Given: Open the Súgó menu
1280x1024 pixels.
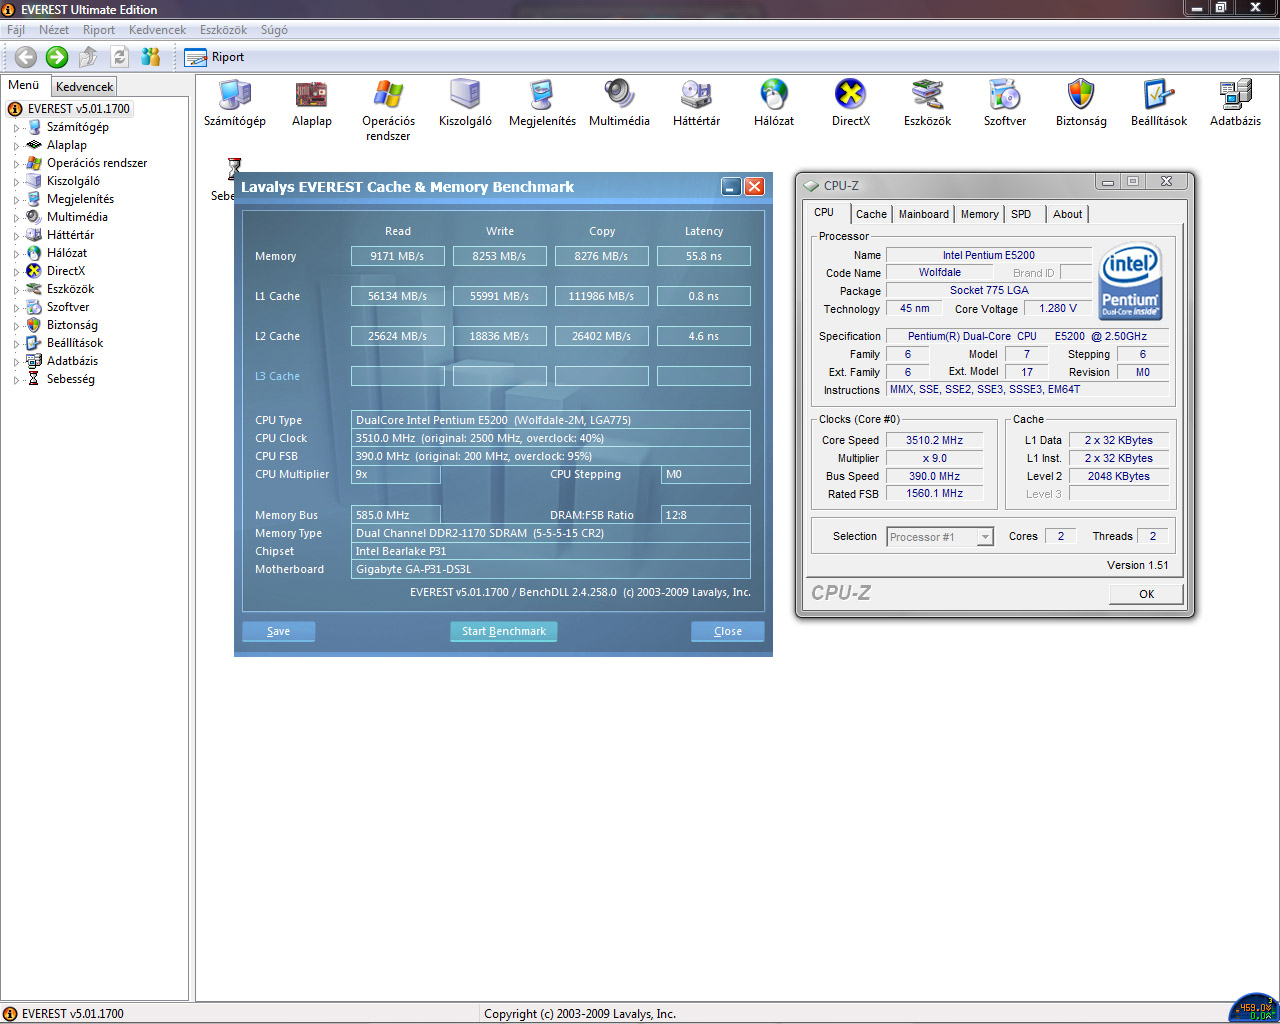Looking at the screenshot, I should tap(274, 30).
